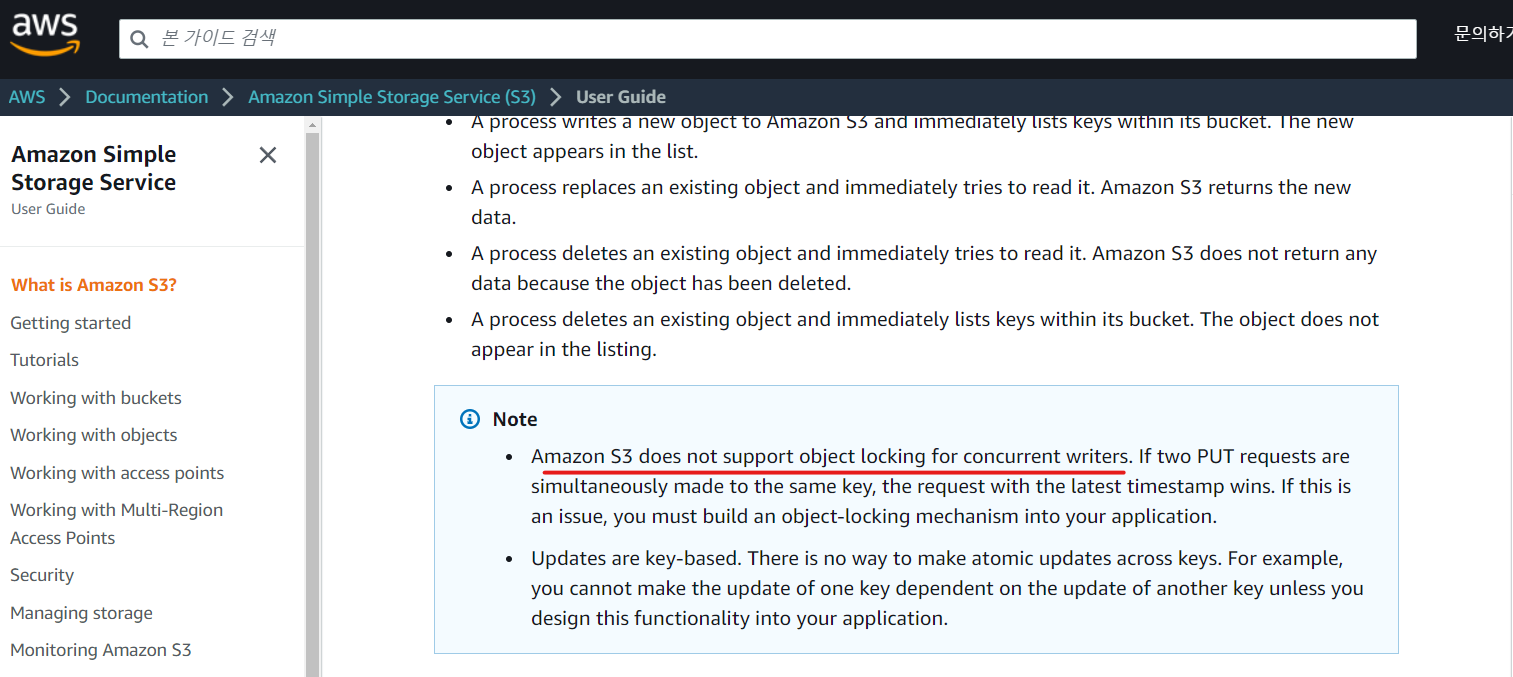Open the Documentation breadcrumb link
The image size is (1513, 677).
(147, 97)
